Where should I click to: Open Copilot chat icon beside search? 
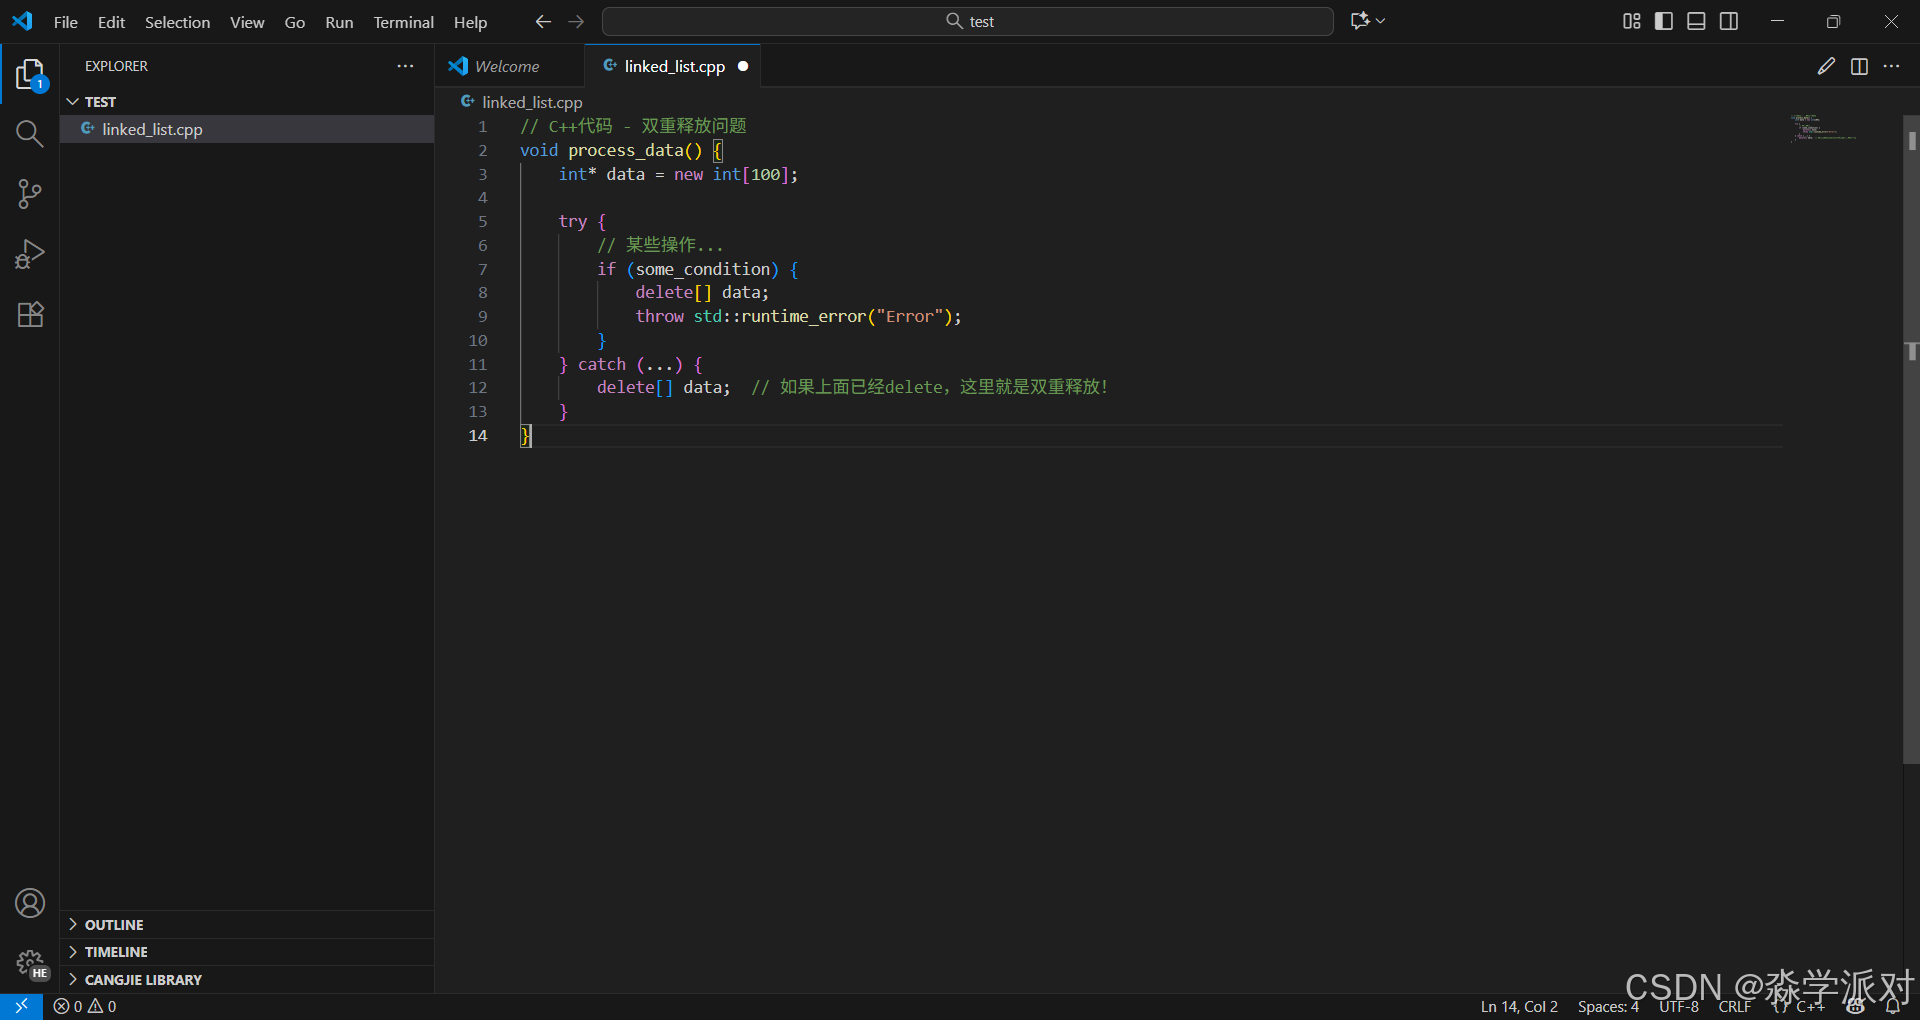click(1360, 21)
